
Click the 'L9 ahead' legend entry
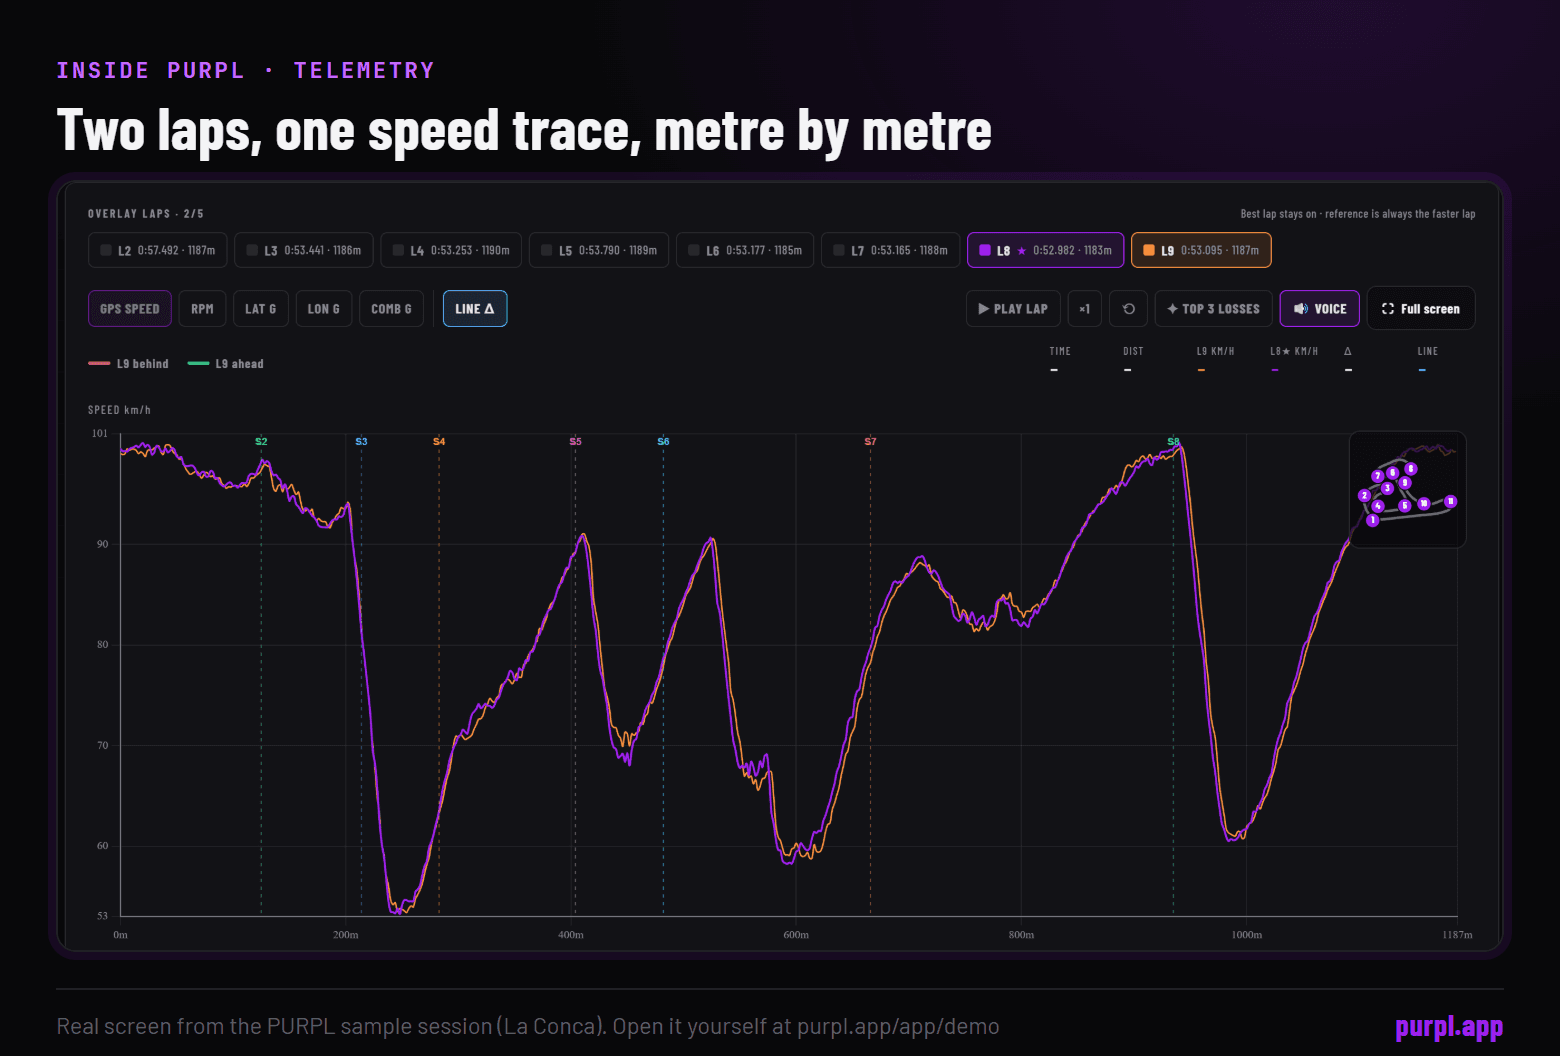click(226, 364)
